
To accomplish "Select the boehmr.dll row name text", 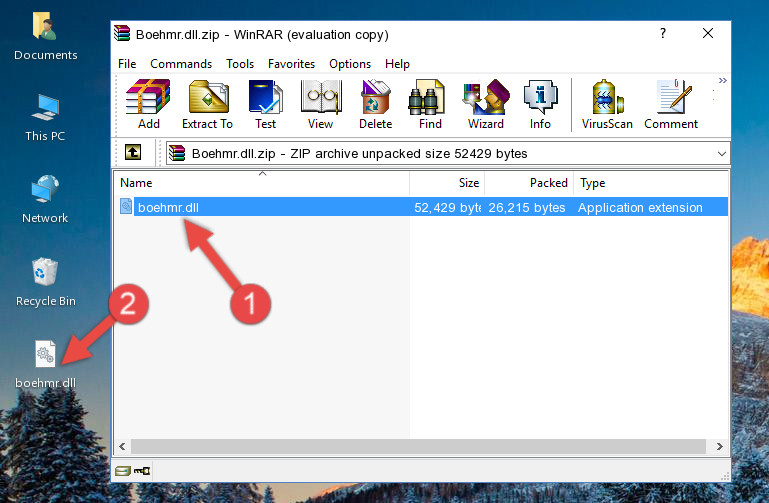I will point(168,207).
